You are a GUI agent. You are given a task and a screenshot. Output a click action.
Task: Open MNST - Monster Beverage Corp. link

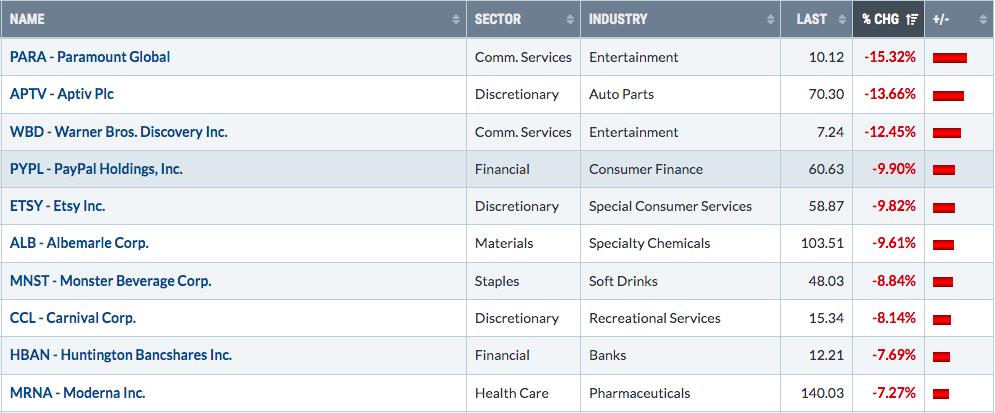(111, 281)
